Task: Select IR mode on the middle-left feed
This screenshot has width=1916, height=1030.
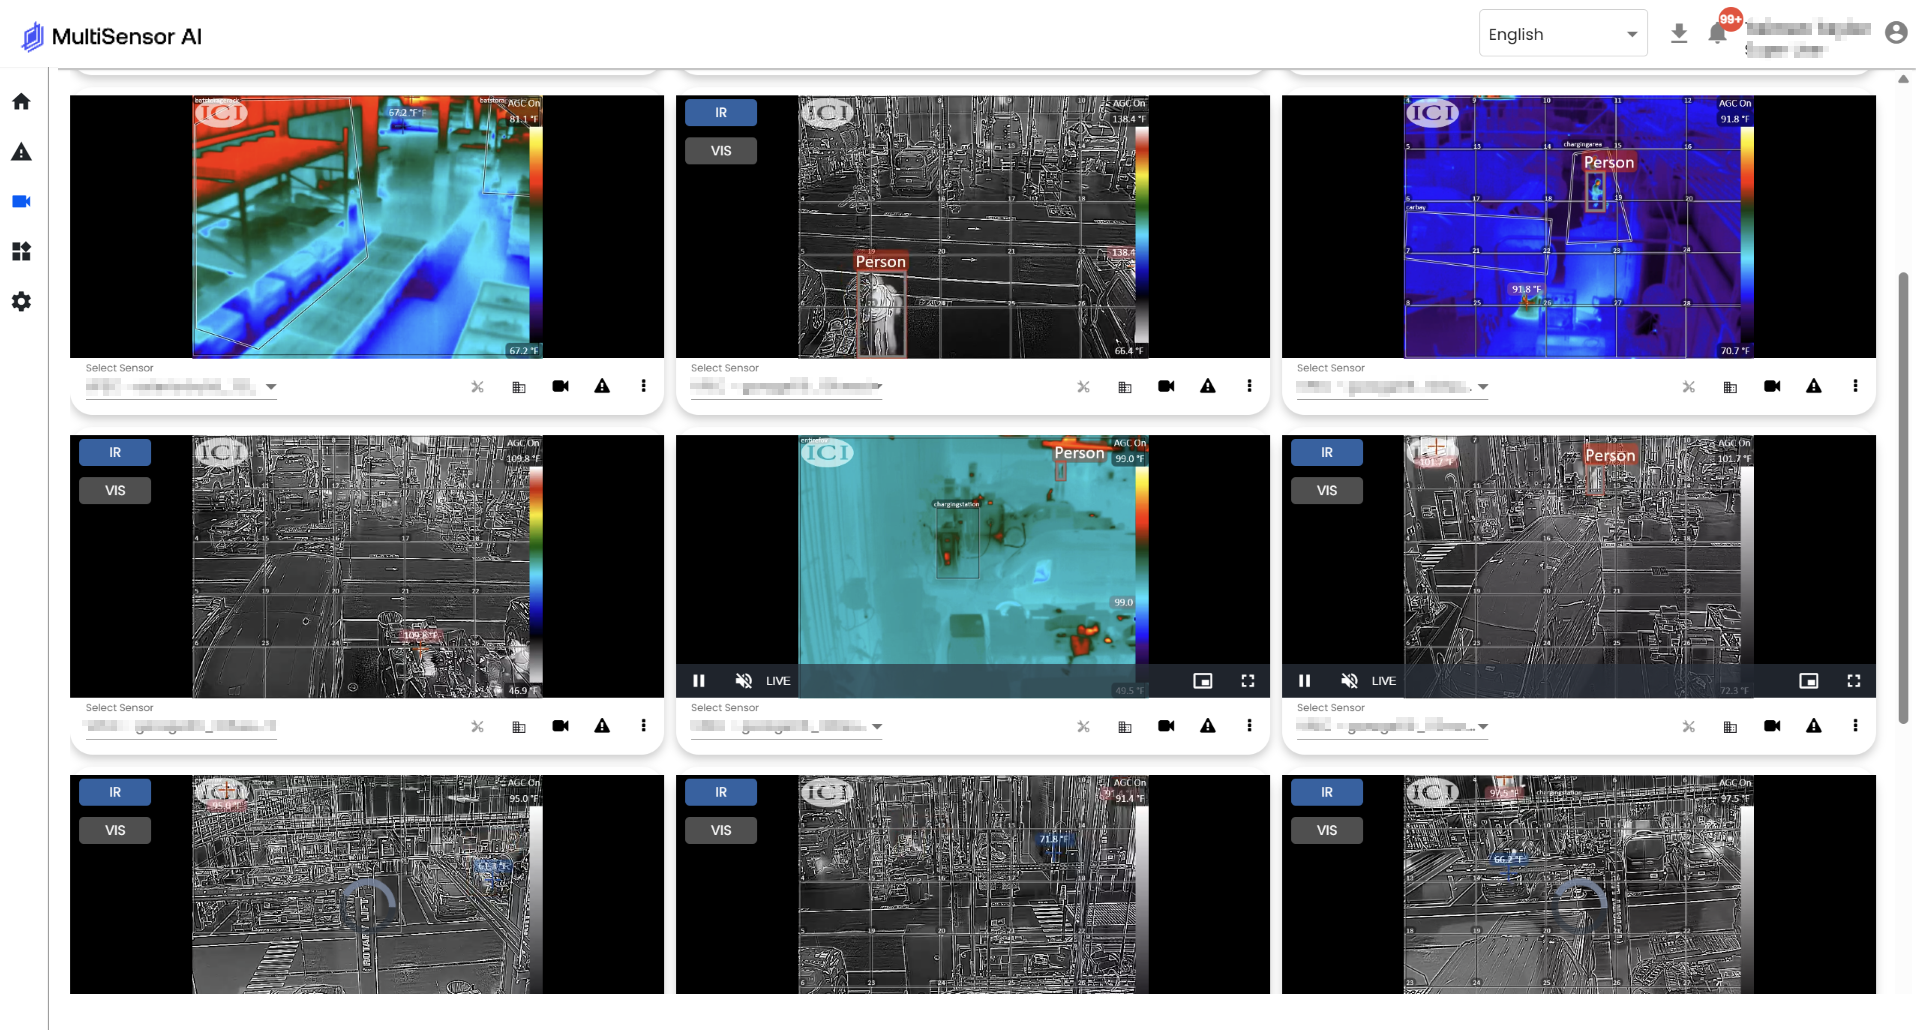Action: pyautogui.click(x=115, y=453)
